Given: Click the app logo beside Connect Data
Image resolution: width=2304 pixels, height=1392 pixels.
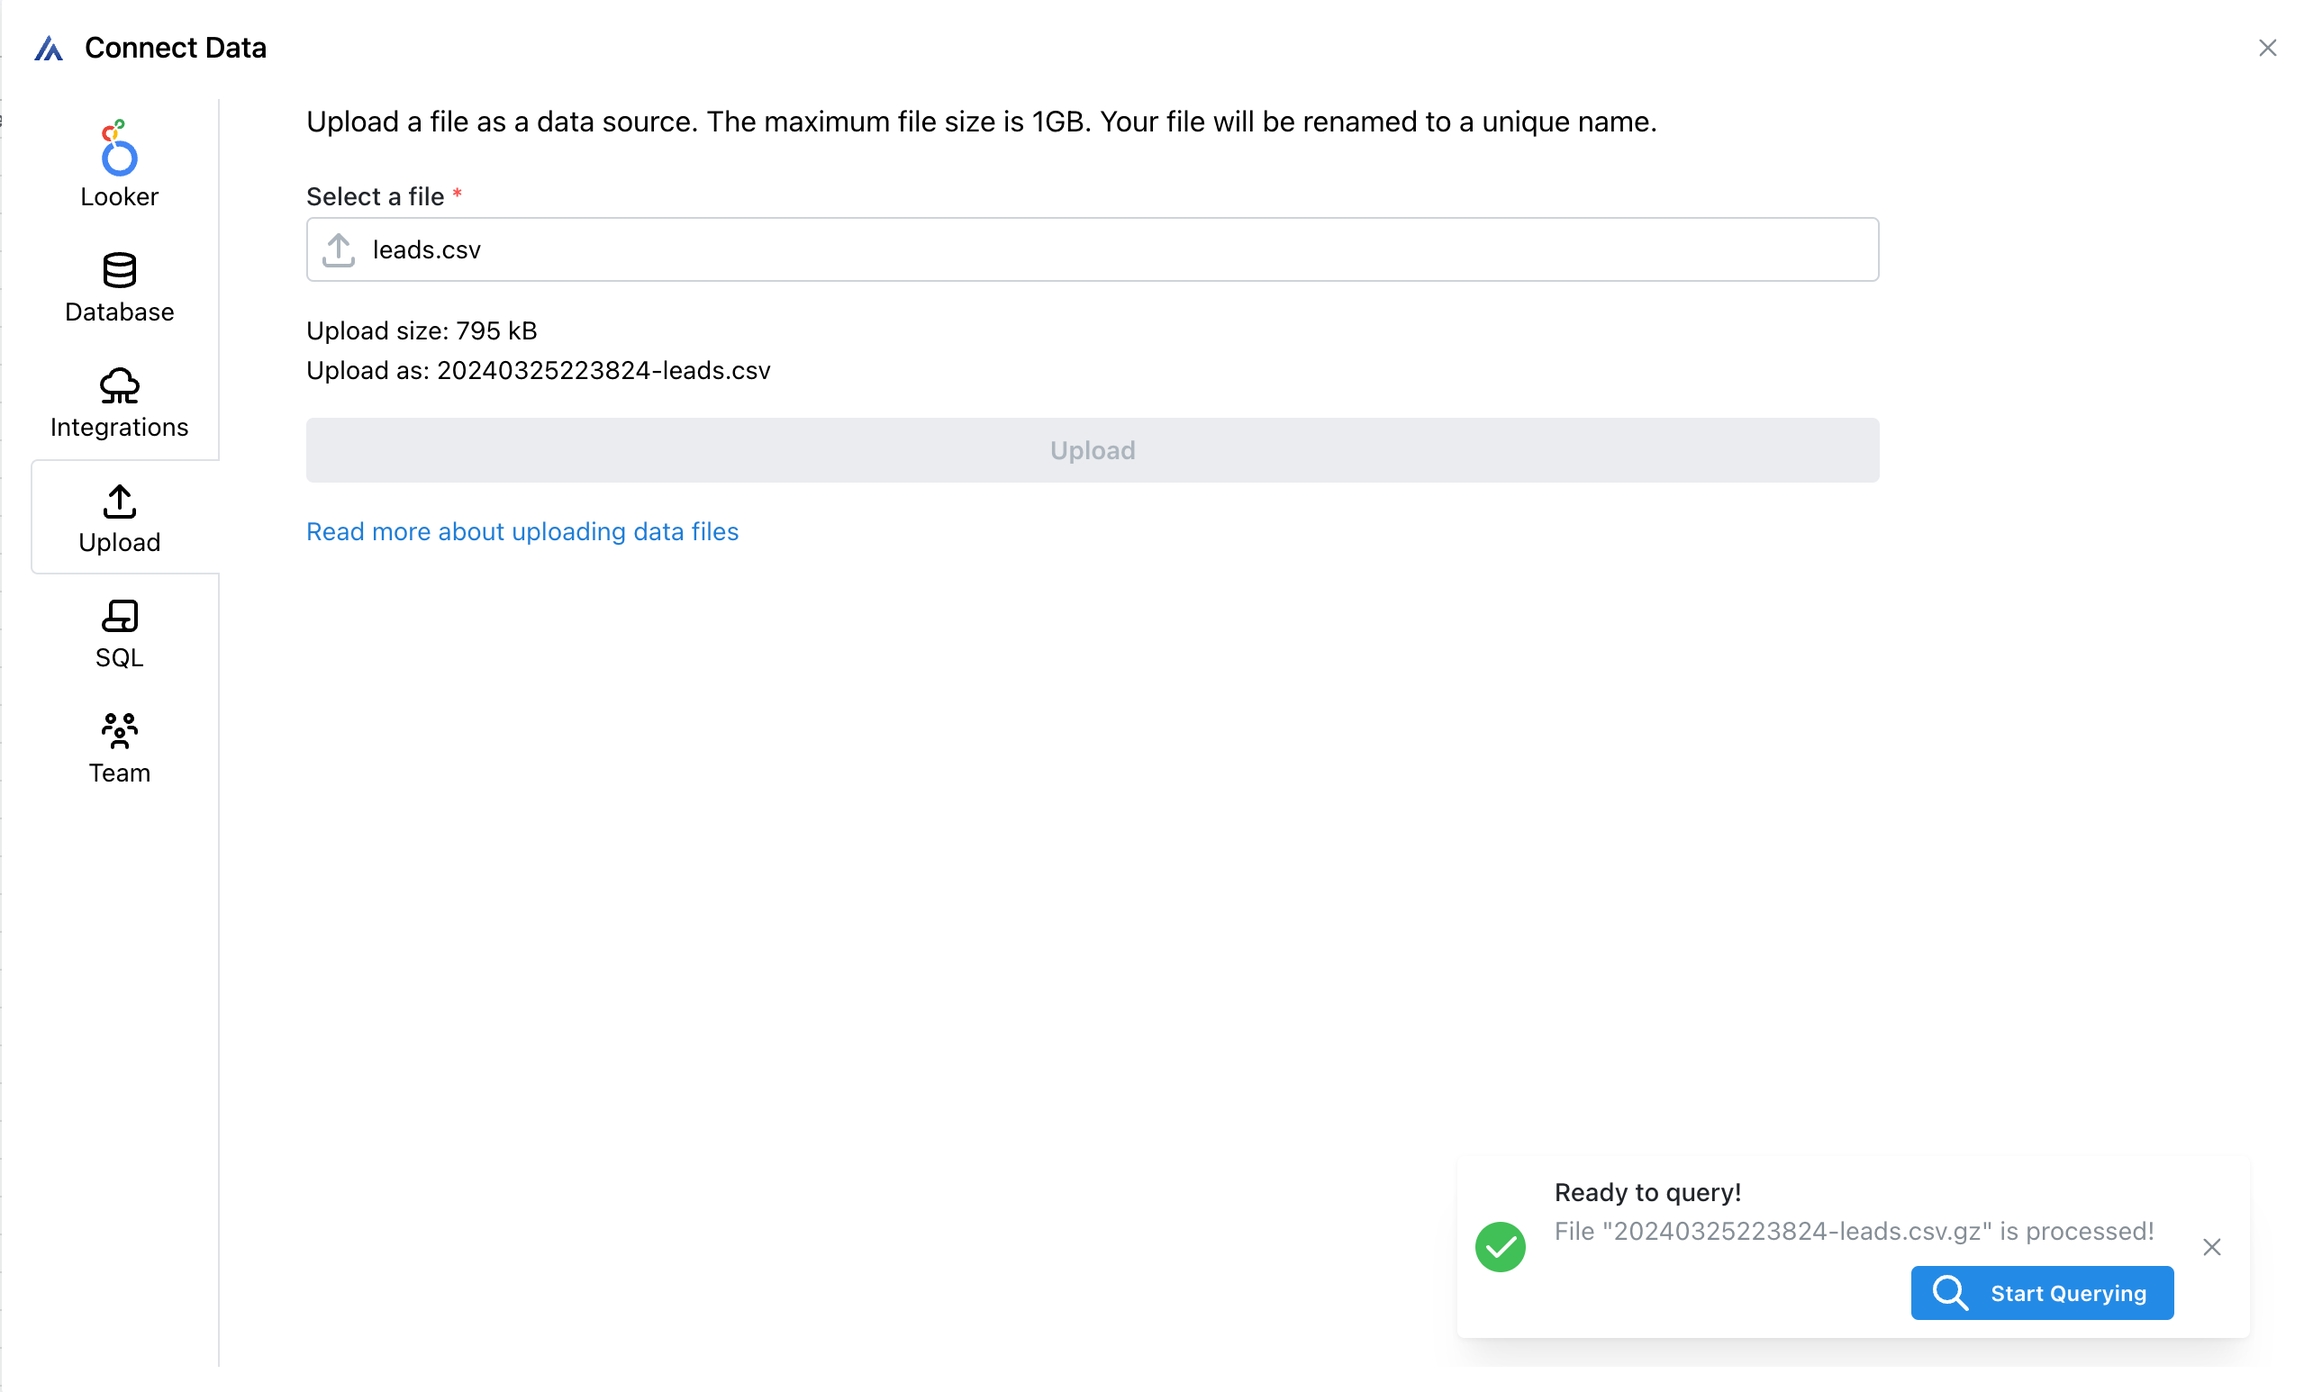Looking at the screenshot, I should 48,48.
